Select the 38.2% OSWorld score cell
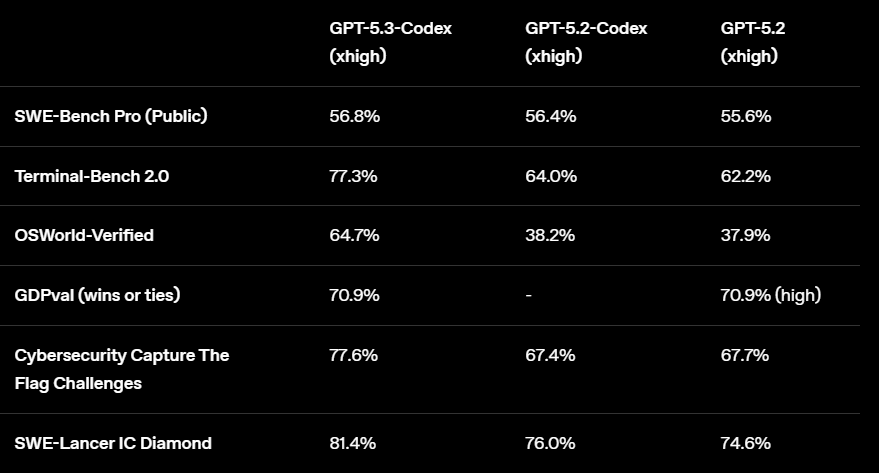The height and width of the screenshot is (473, 879). 550,235
